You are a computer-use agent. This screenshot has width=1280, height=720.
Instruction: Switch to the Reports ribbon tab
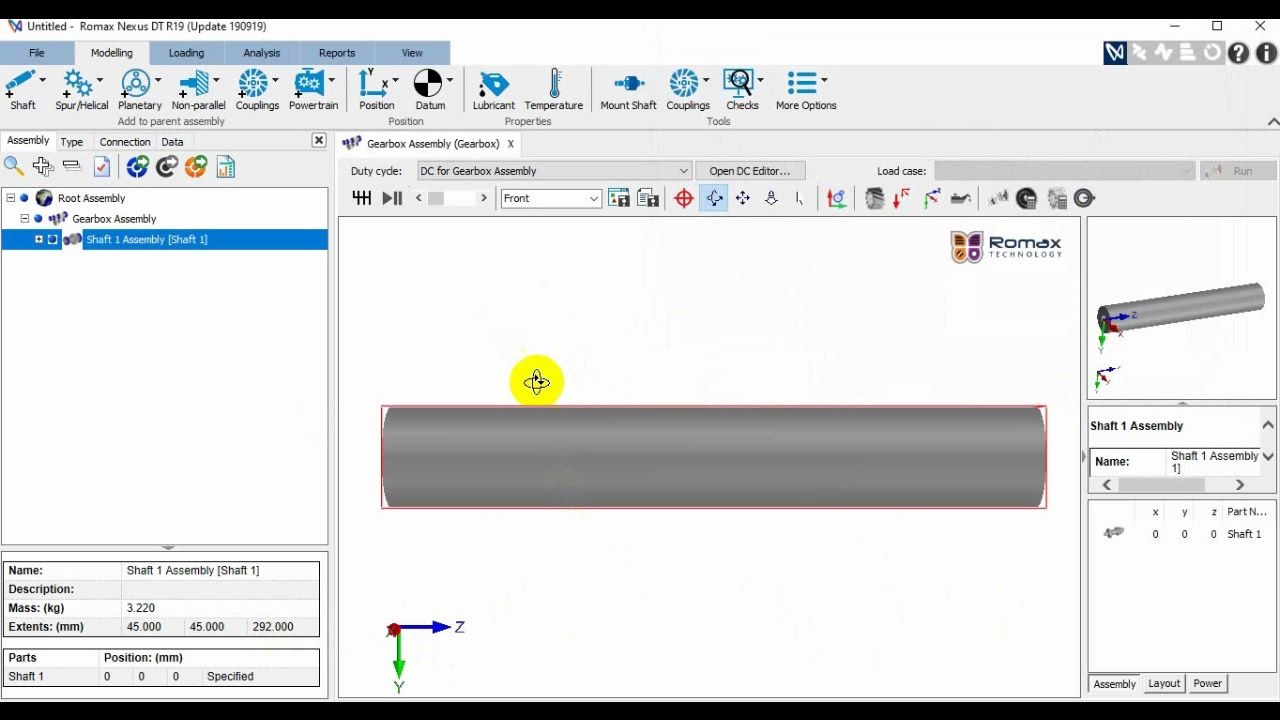tap(337, 53)
